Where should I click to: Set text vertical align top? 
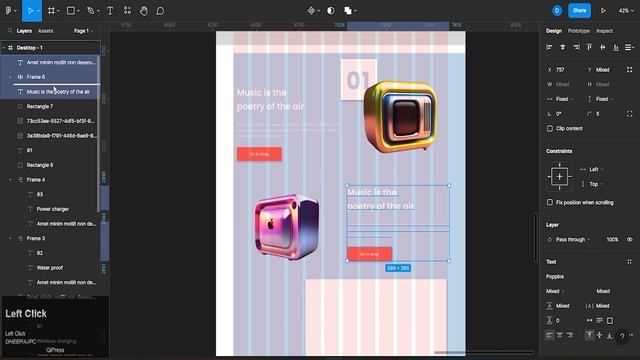pyautogui.click(x=589, y=335)
